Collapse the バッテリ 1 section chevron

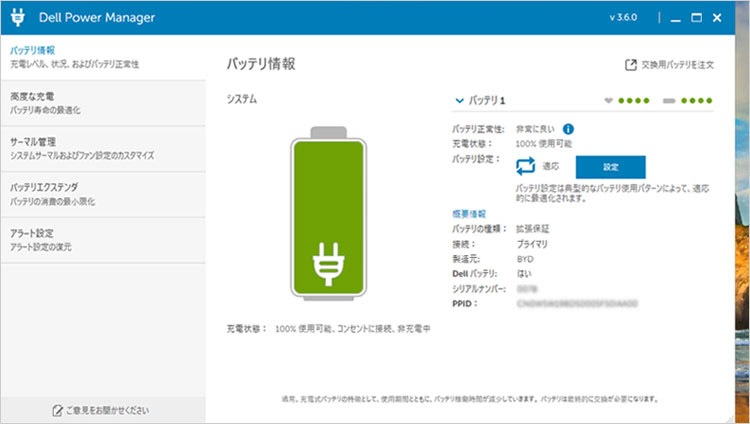tap(460, 100)
